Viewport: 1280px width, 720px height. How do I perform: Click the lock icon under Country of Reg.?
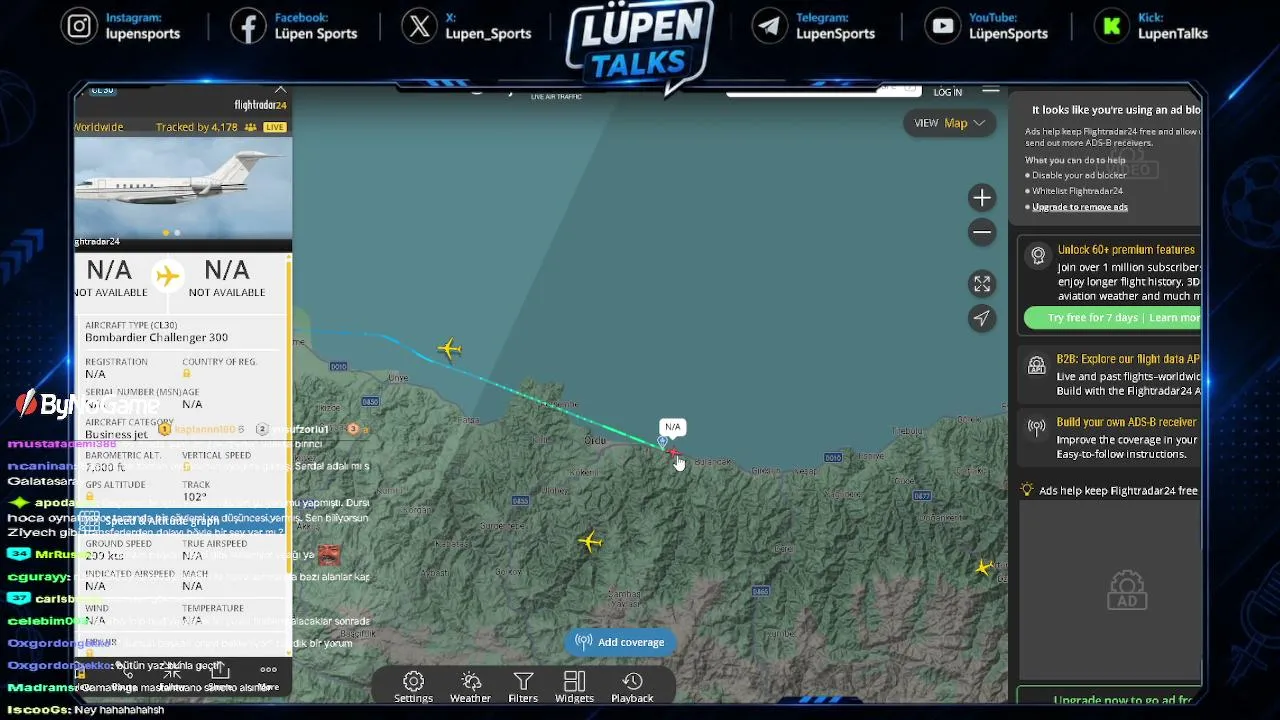(186, 374)
